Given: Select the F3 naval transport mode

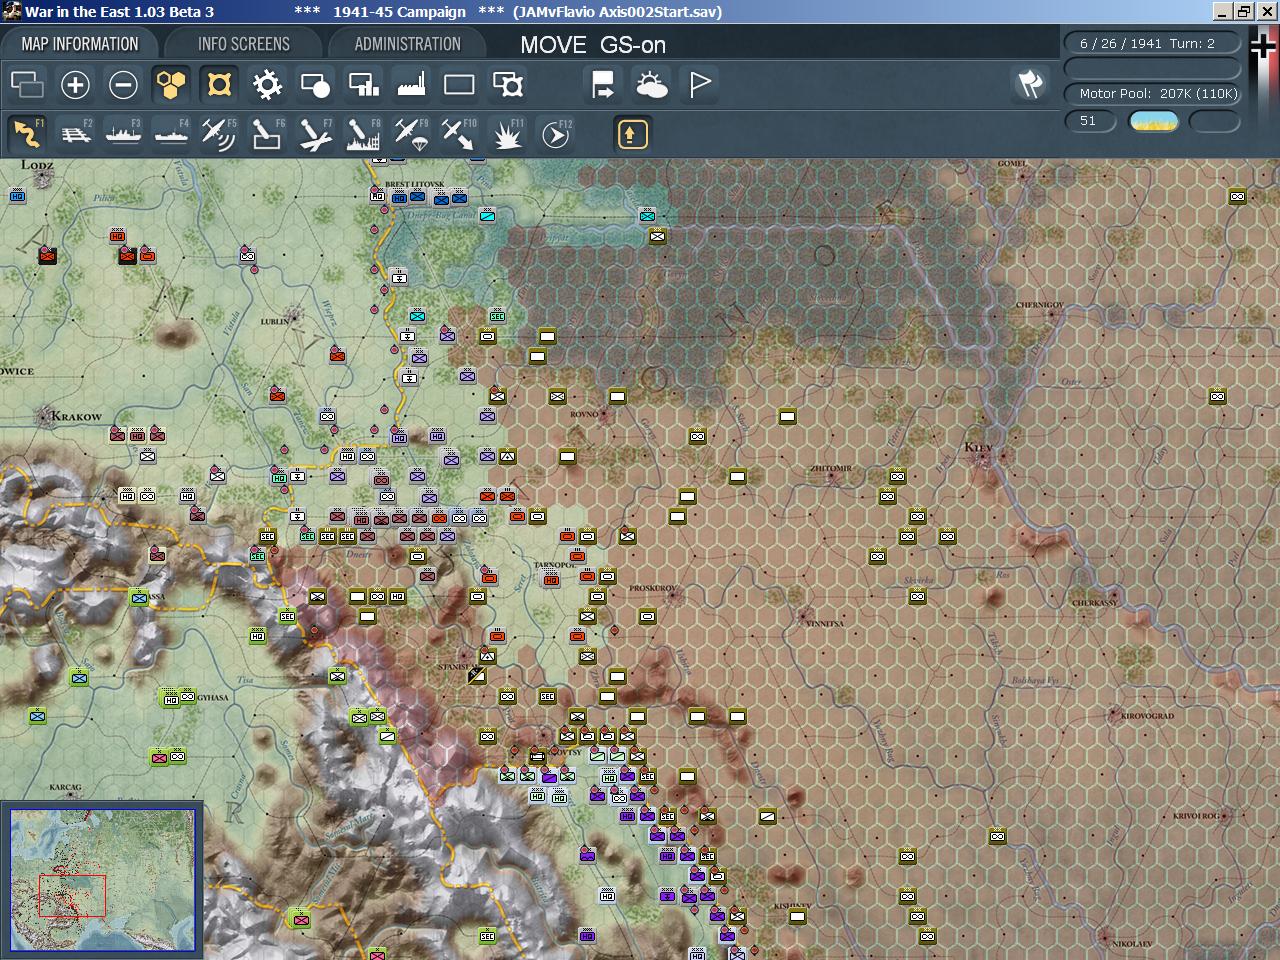Looking at the screenshot, I should click(123, 134).
